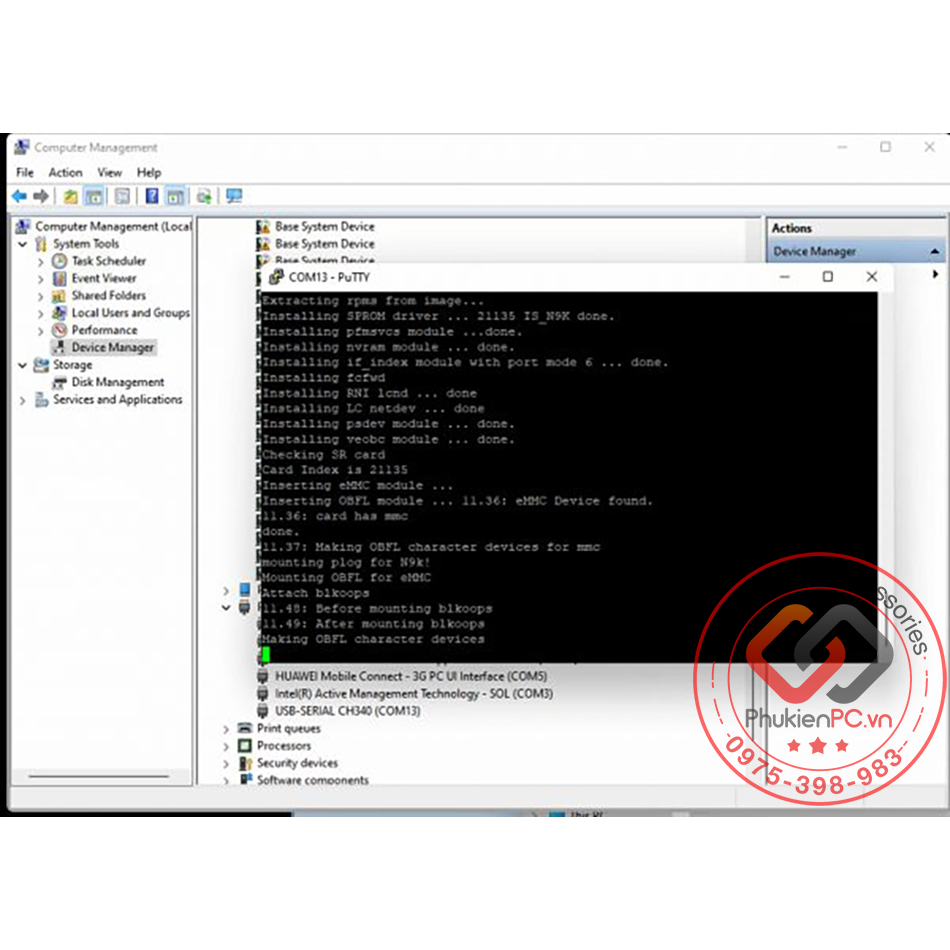The image size is (950, 950).
Task: Expand the Print queues category
Action: click(226, 729)
